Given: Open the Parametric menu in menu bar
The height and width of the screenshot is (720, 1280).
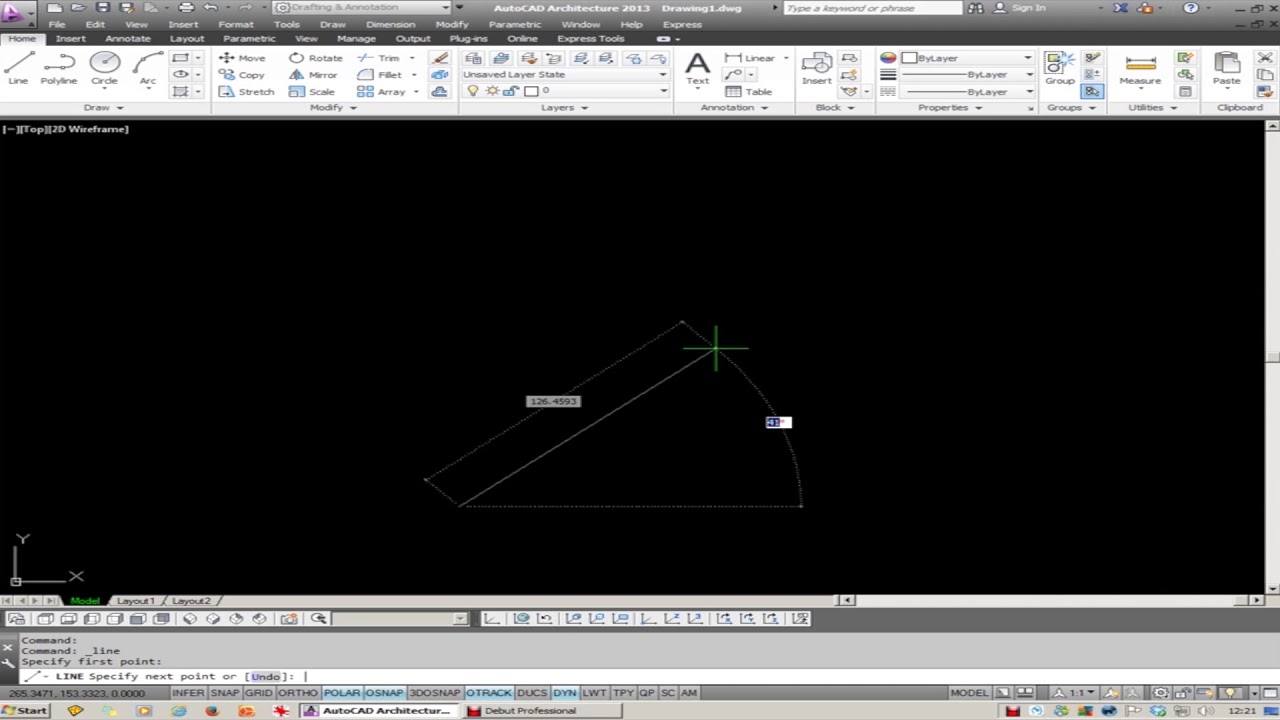Looking at the screenshot, I should click(x=514, y=24).
